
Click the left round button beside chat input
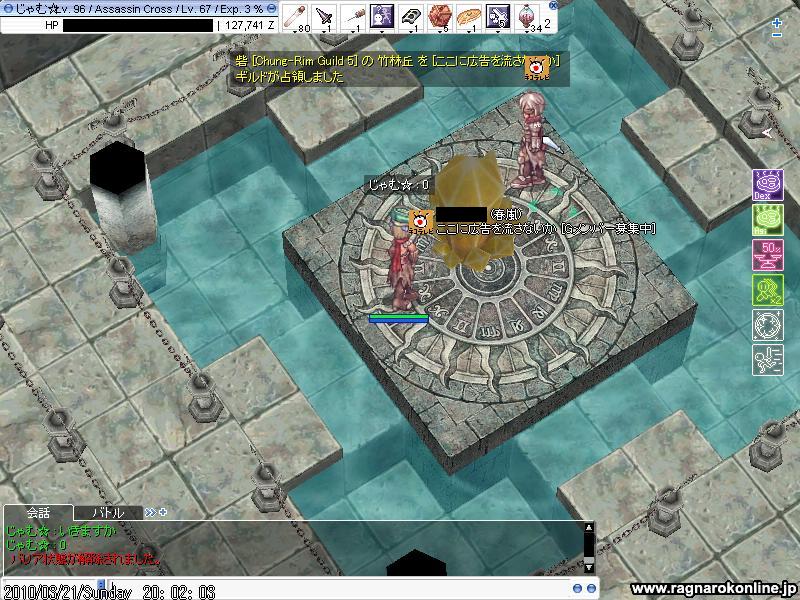(x=577, y=588)
